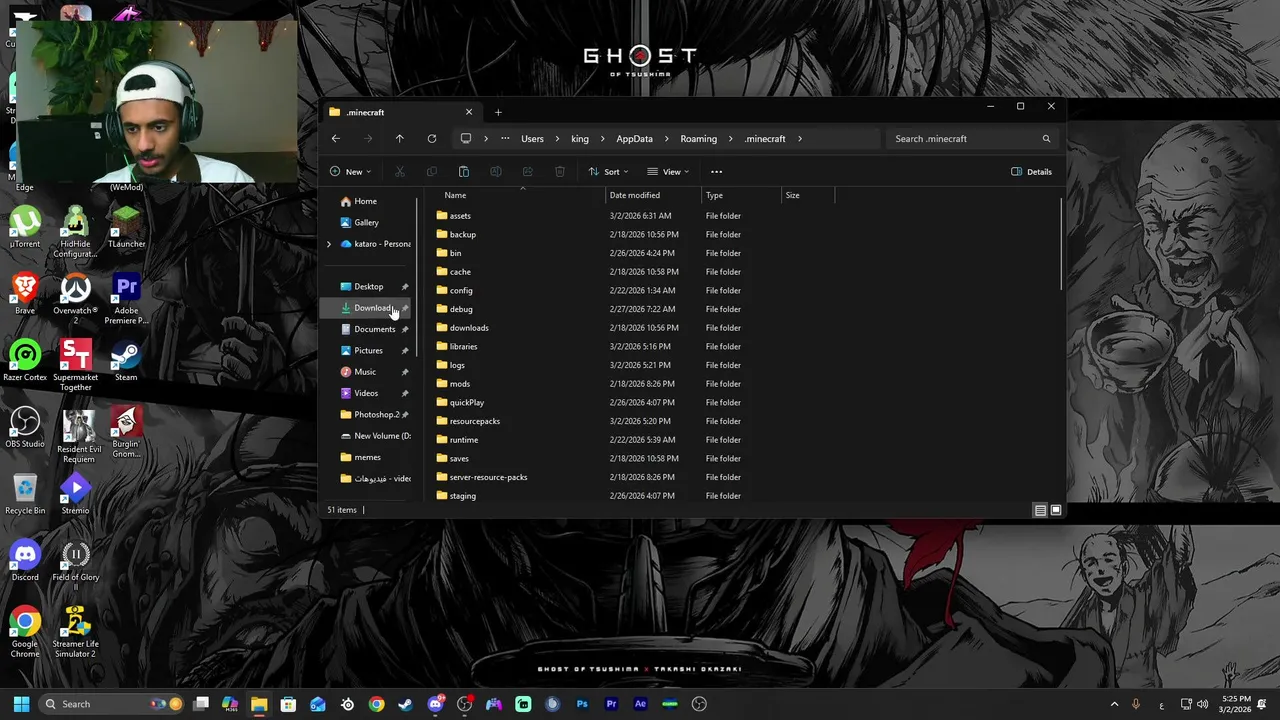Click the file list vertical scrollbar
The image size is (1280, 720).
[1061, 245]
